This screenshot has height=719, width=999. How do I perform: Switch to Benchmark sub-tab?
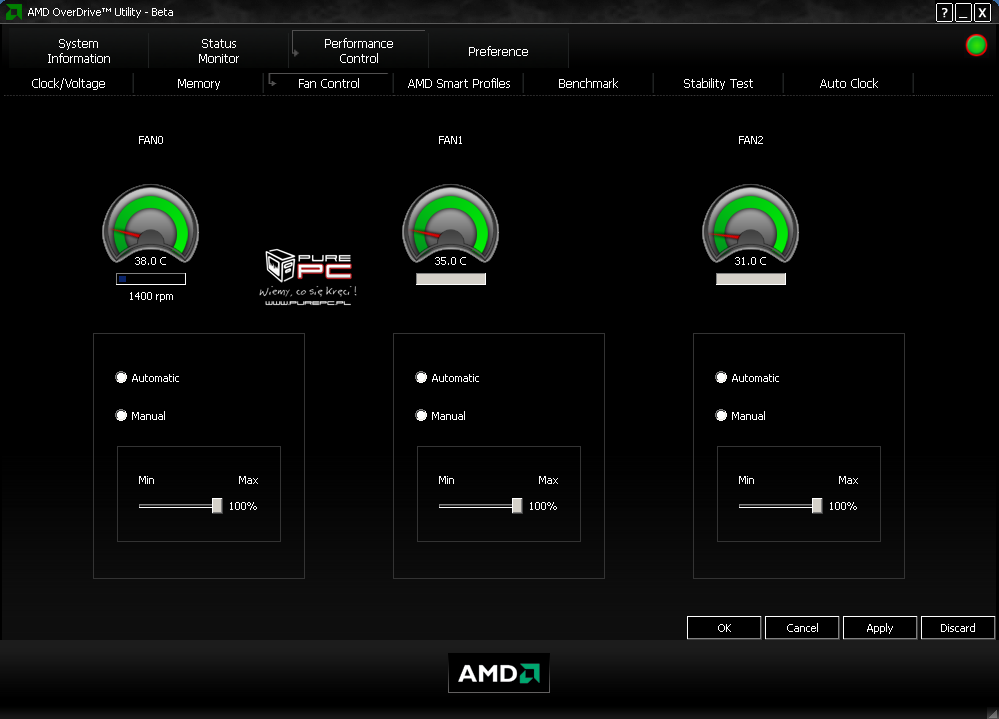tap(588, 83)
